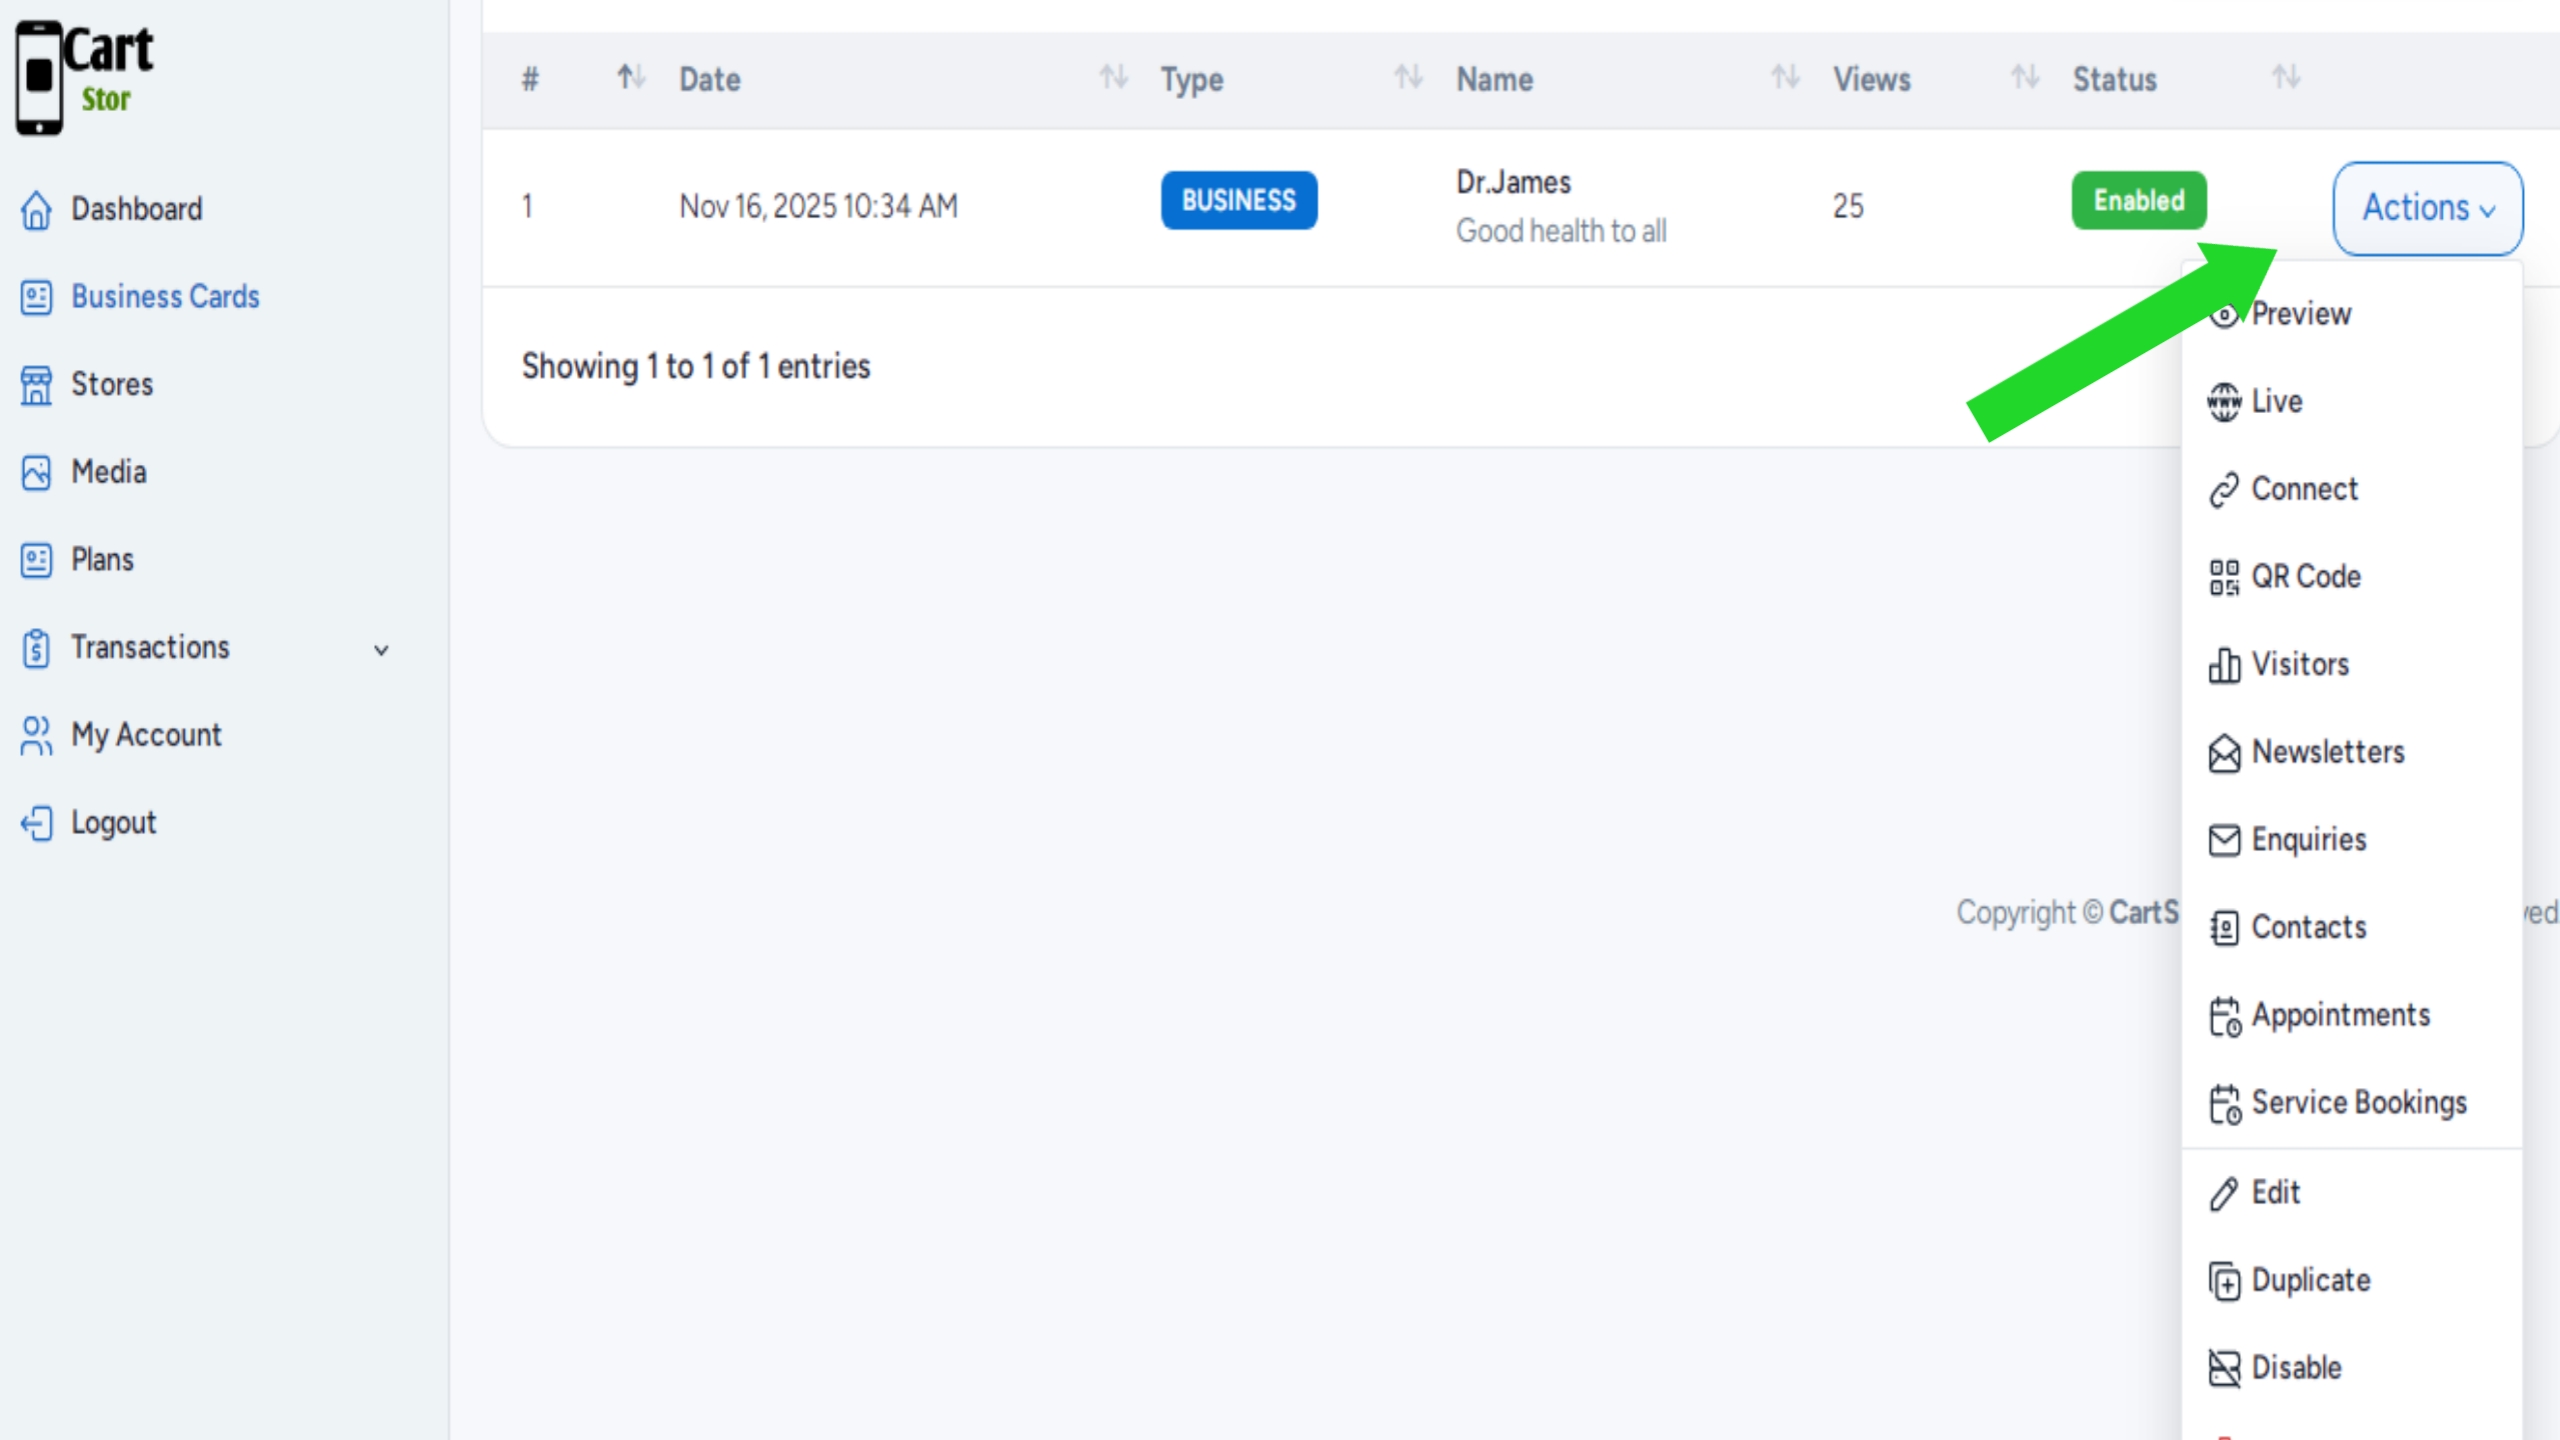The width and height of the screenshot is (2560, 1440).
Task: Open Business Cards in sidebar
Action: pyautogui.click(x=165, y=297)
